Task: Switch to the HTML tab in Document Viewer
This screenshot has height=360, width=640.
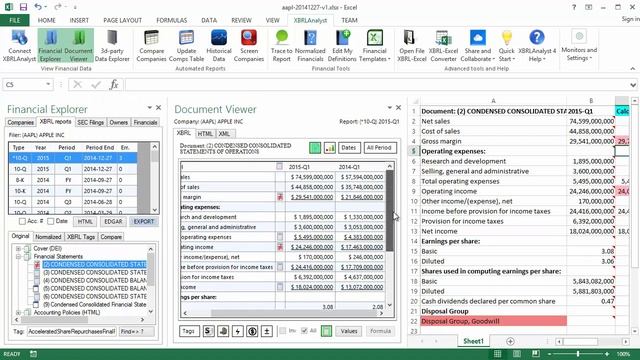Action: click(205, 133)
